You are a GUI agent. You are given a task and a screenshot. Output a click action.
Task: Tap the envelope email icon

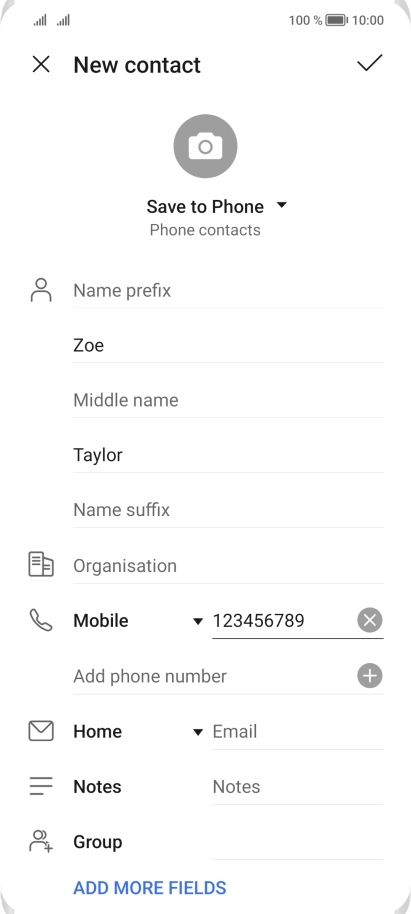(41, 731)
